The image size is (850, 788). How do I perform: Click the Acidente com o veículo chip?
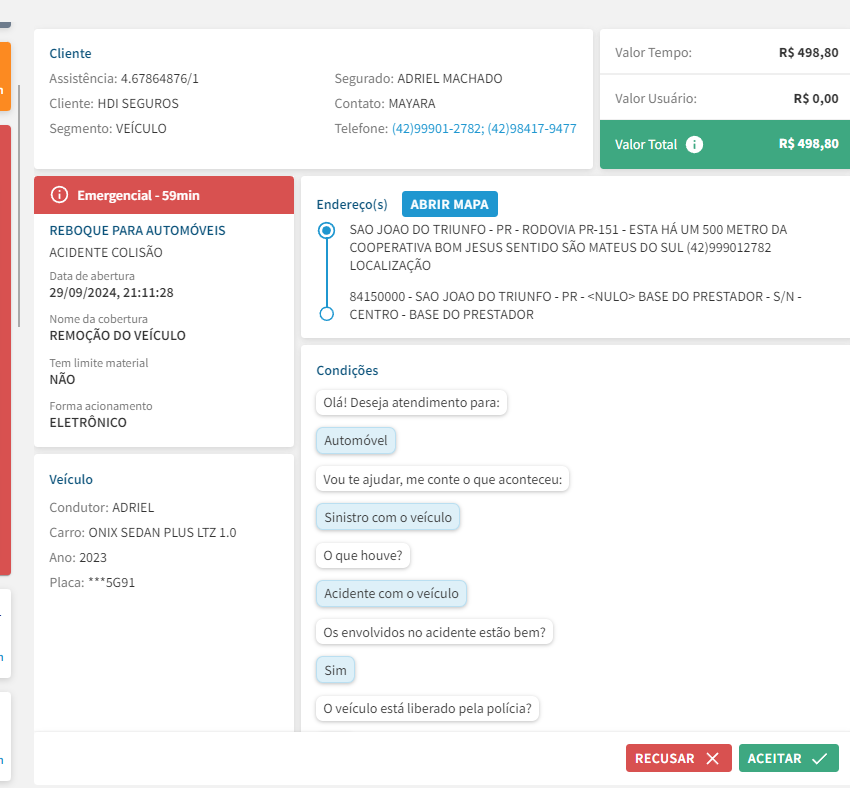pos(391,593)
